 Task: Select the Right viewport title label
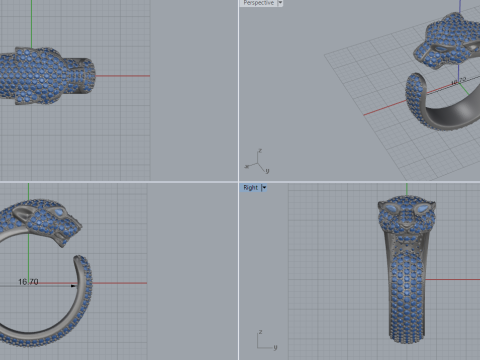click(251, 188)
